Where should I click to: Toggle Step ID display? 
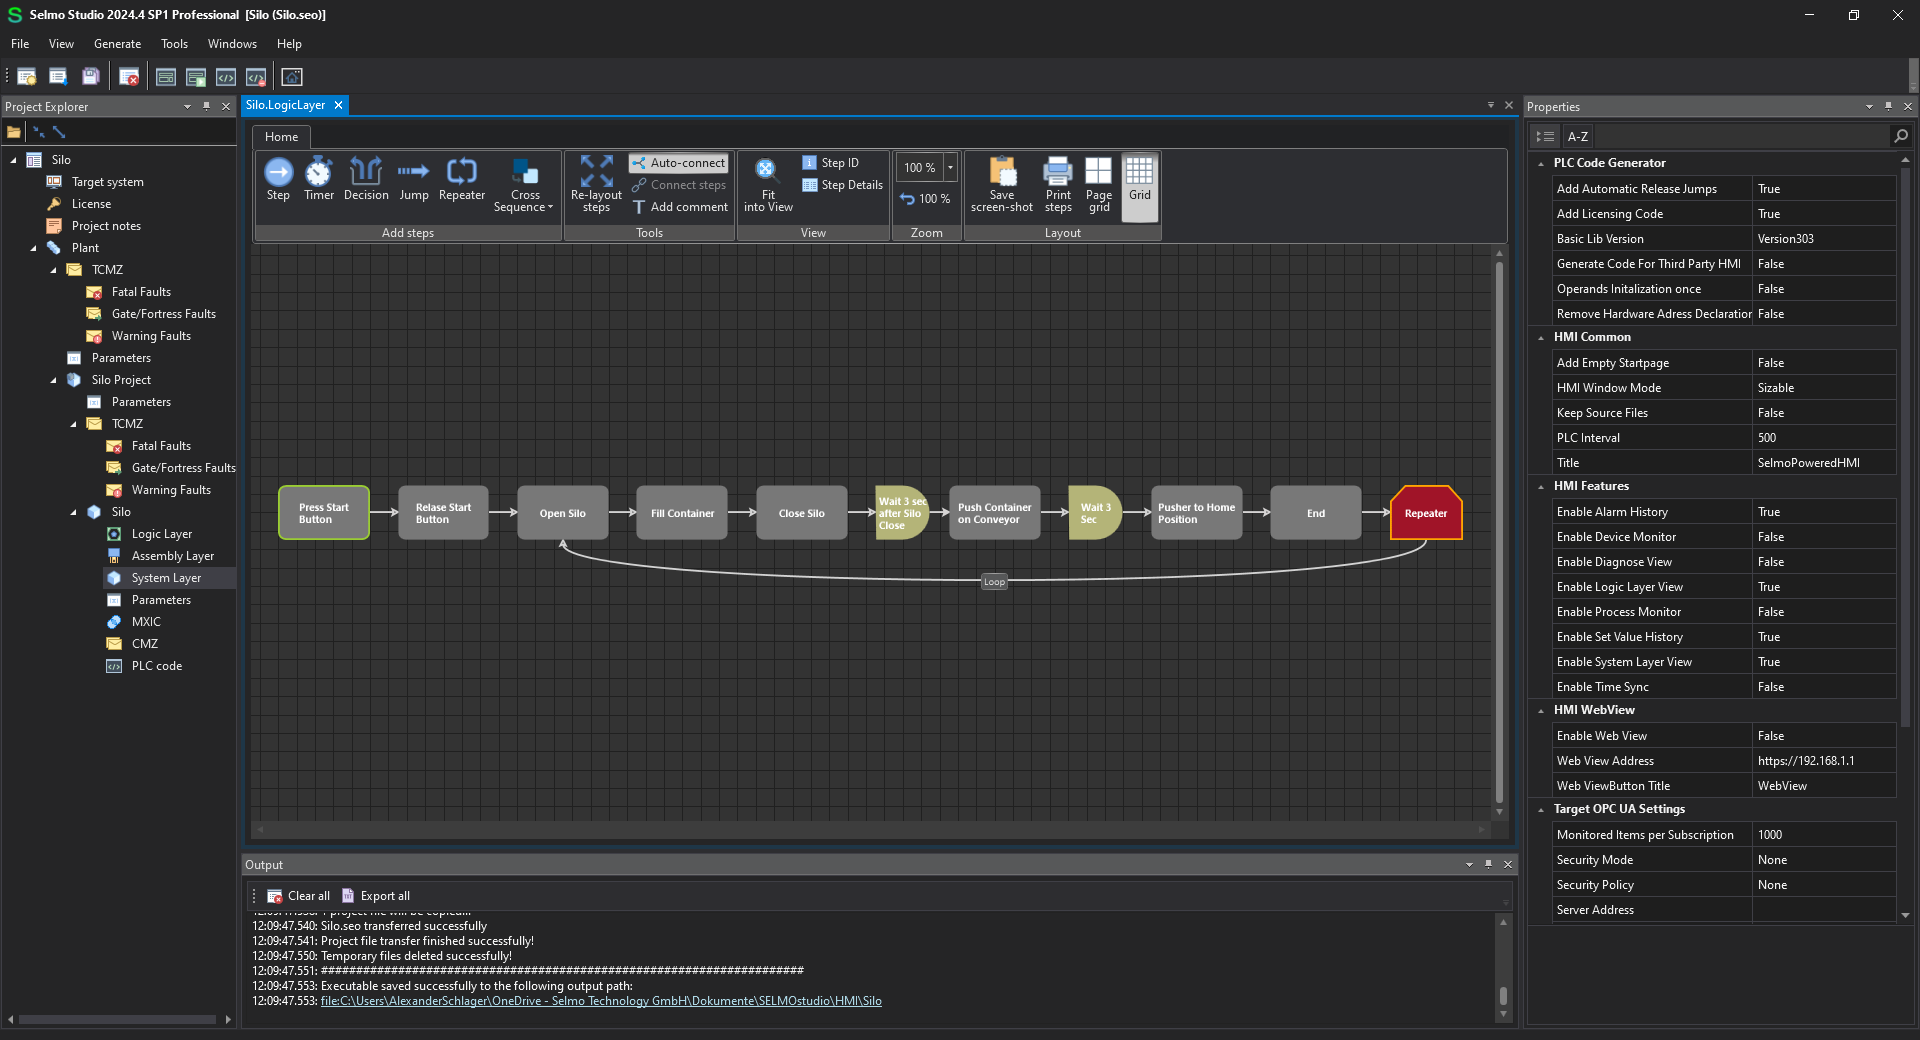(831, 163)
